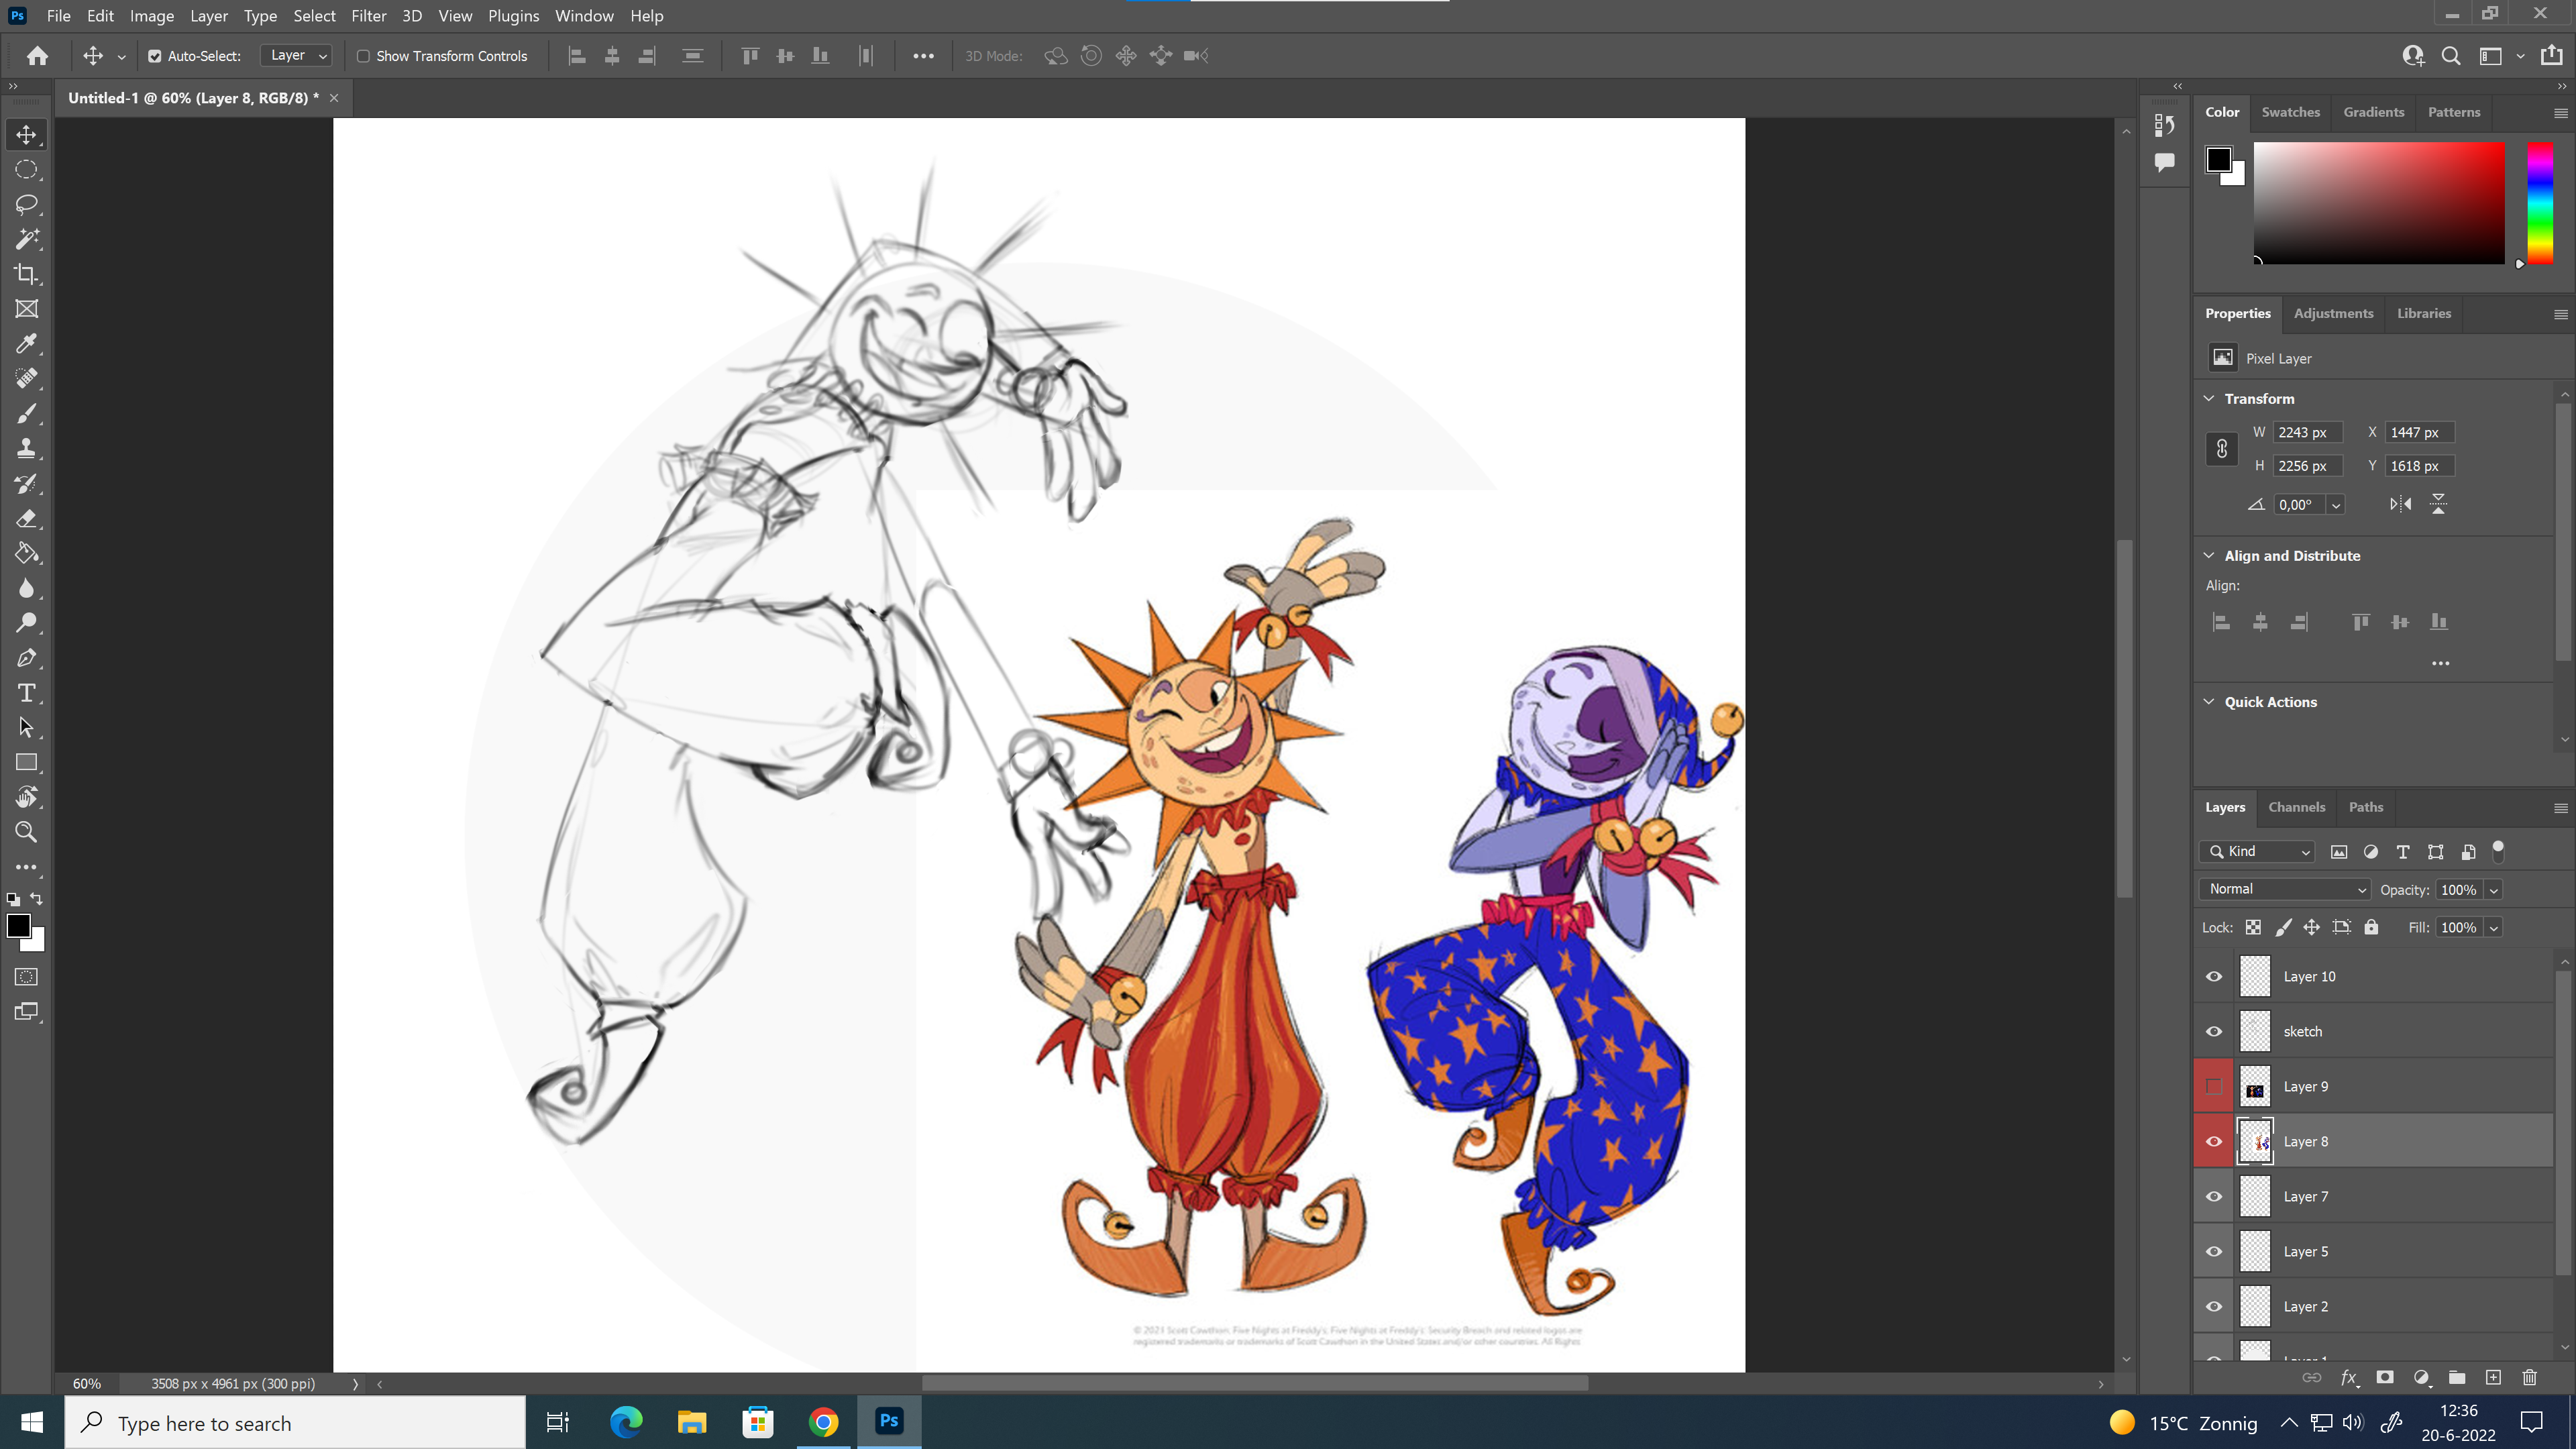Image resolution: width=2576 pixels, height=1449 pixels.
Task: Show Layer 9 visibility
Action: tap(2214, 1086)
